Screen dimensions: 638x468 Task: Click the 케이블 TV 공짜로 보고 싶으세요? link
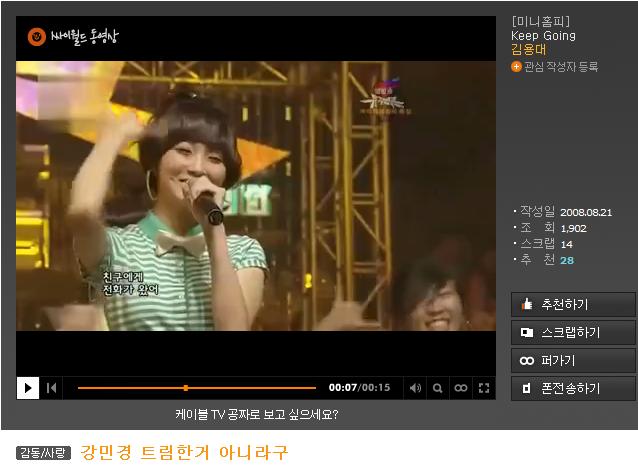(x=257, y=414)
